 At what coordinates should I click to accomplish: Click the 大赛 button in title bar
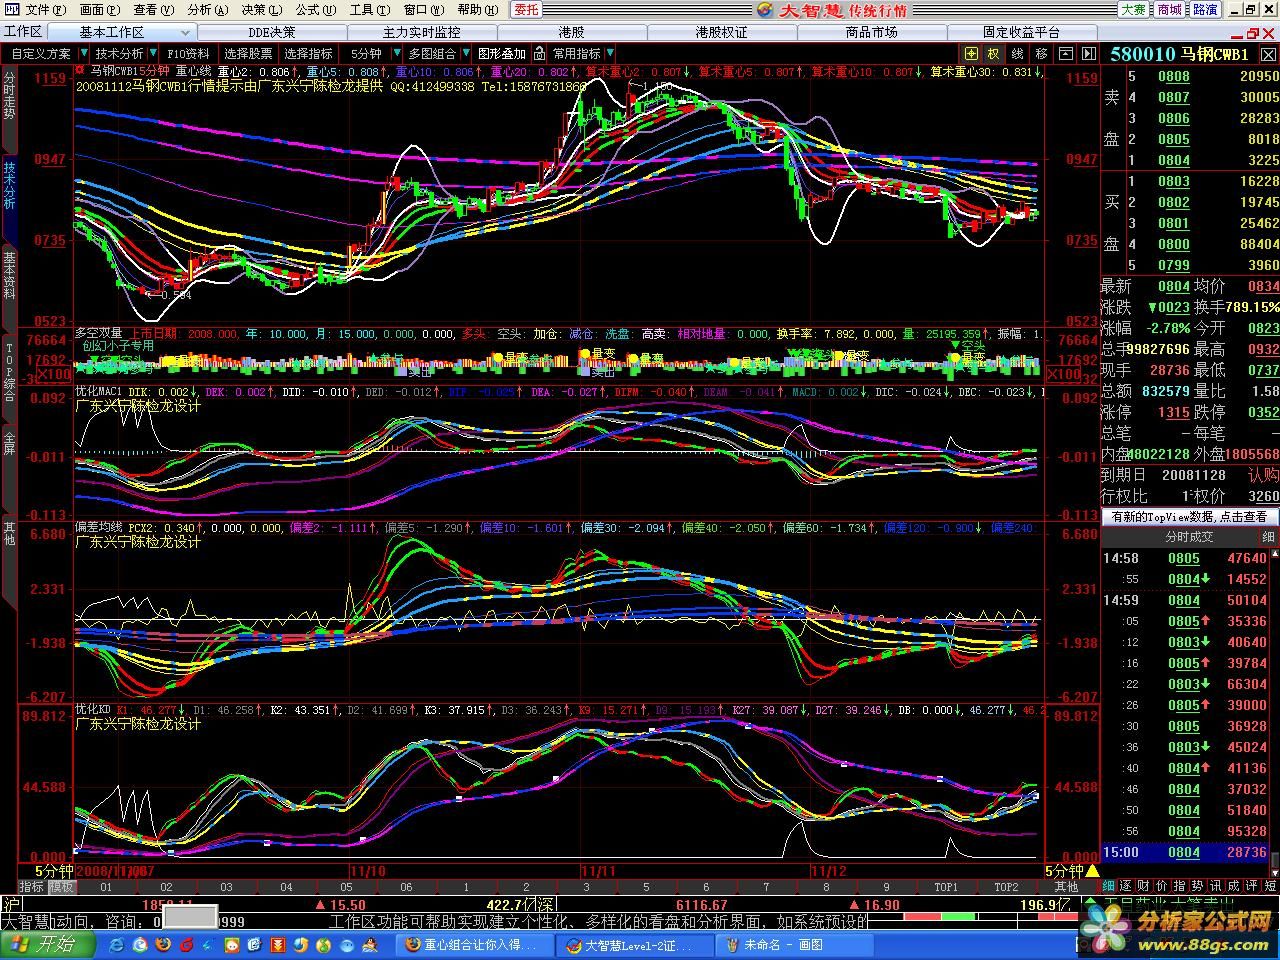1133,9
